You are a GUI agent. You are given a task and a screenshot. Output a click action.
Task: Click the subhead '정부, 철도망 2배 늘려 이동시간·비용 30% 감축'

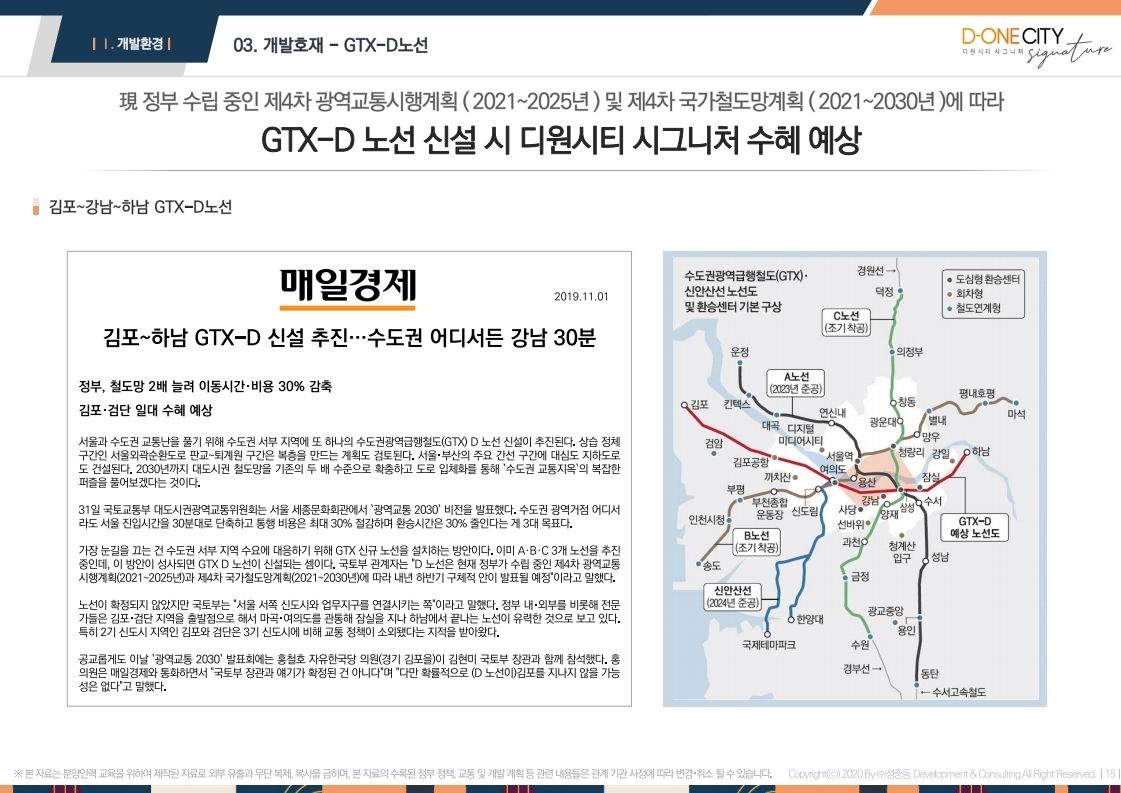point(205,387)
